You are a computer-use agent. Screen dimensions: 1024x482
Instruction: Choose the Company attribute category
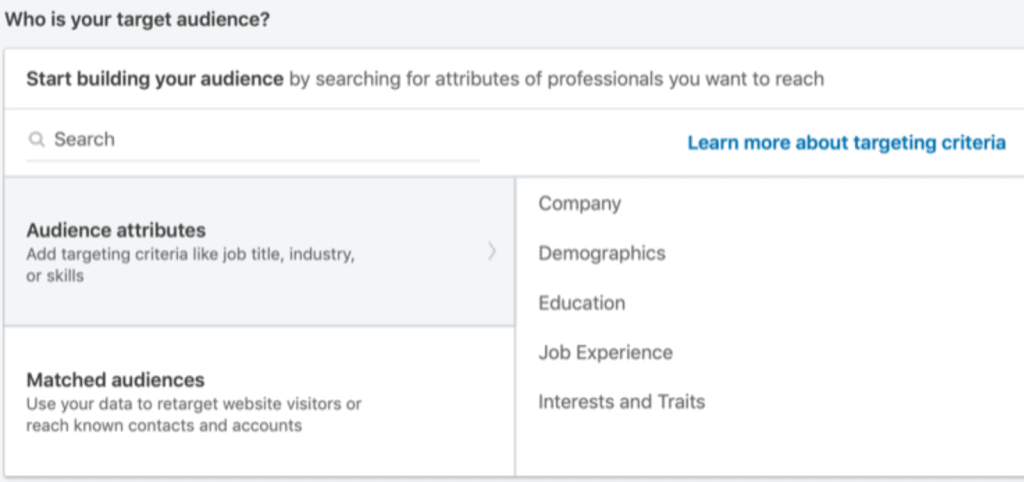pyautogui.click(x=579, y=204)
